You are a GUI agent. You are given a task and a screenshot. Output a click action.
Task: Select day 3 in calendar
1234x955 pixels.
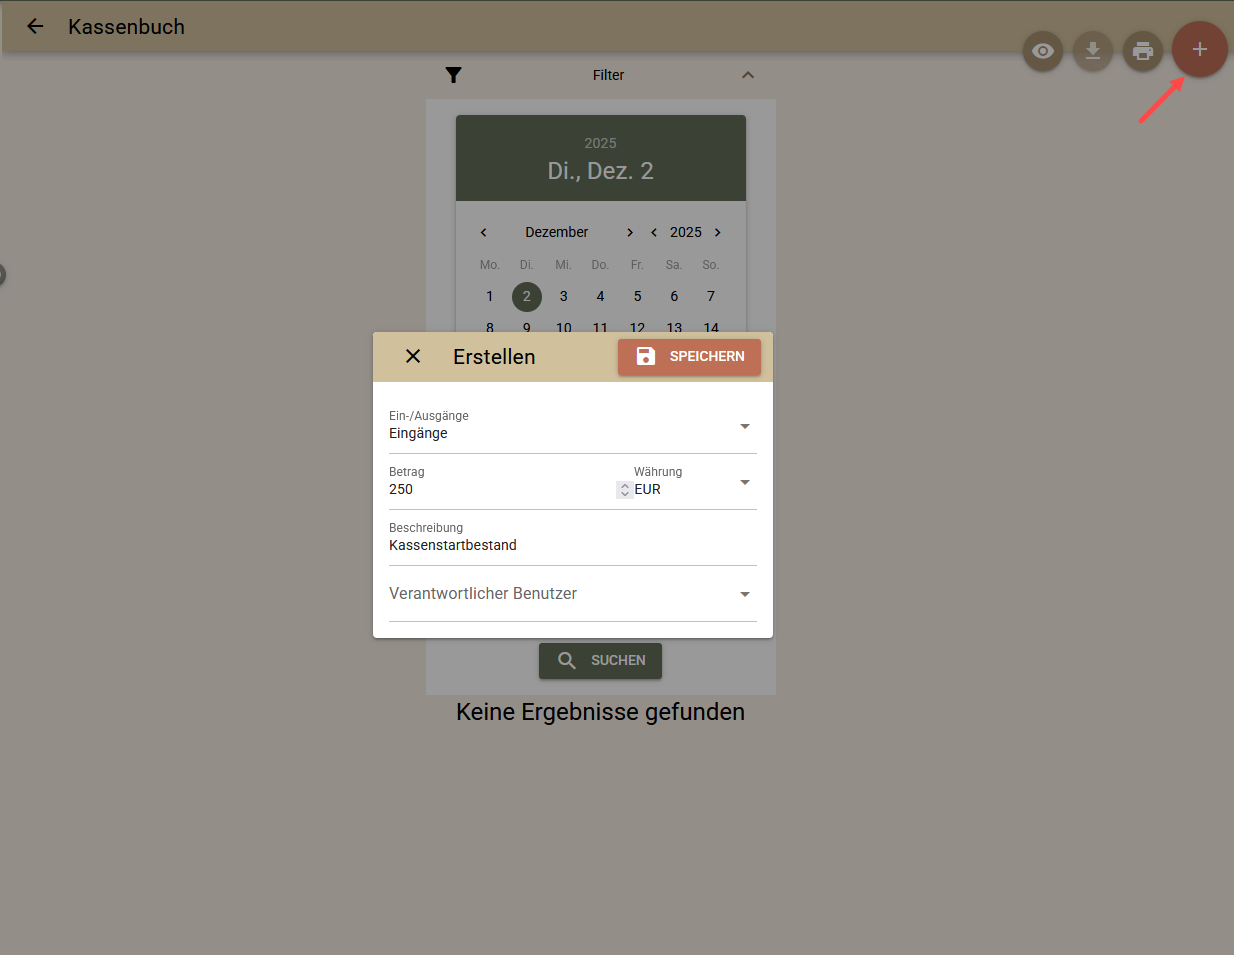(564, 297)
